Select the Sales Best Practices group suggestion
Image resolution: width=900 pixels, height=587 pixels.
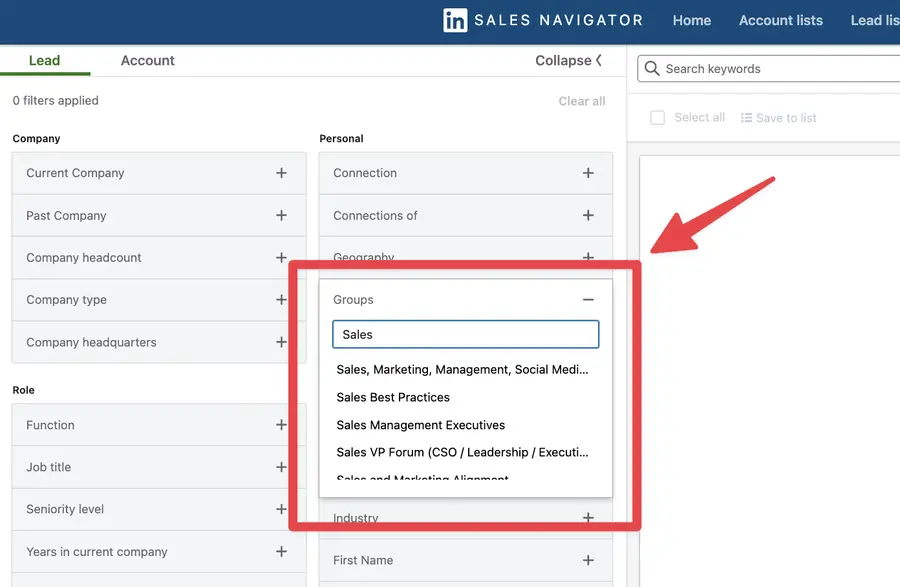point(393,397)
